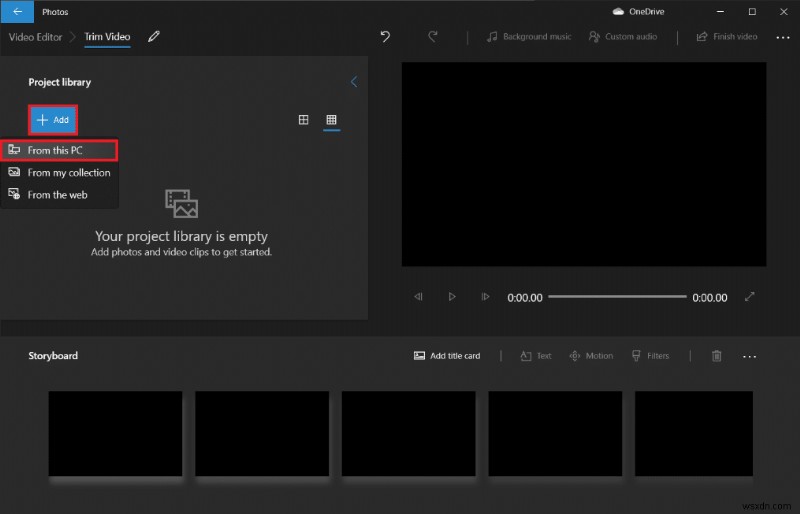This screenshot has height=514, width=800.
Task: Collapse the Project library panel
Action: click(x=353, y=82)
